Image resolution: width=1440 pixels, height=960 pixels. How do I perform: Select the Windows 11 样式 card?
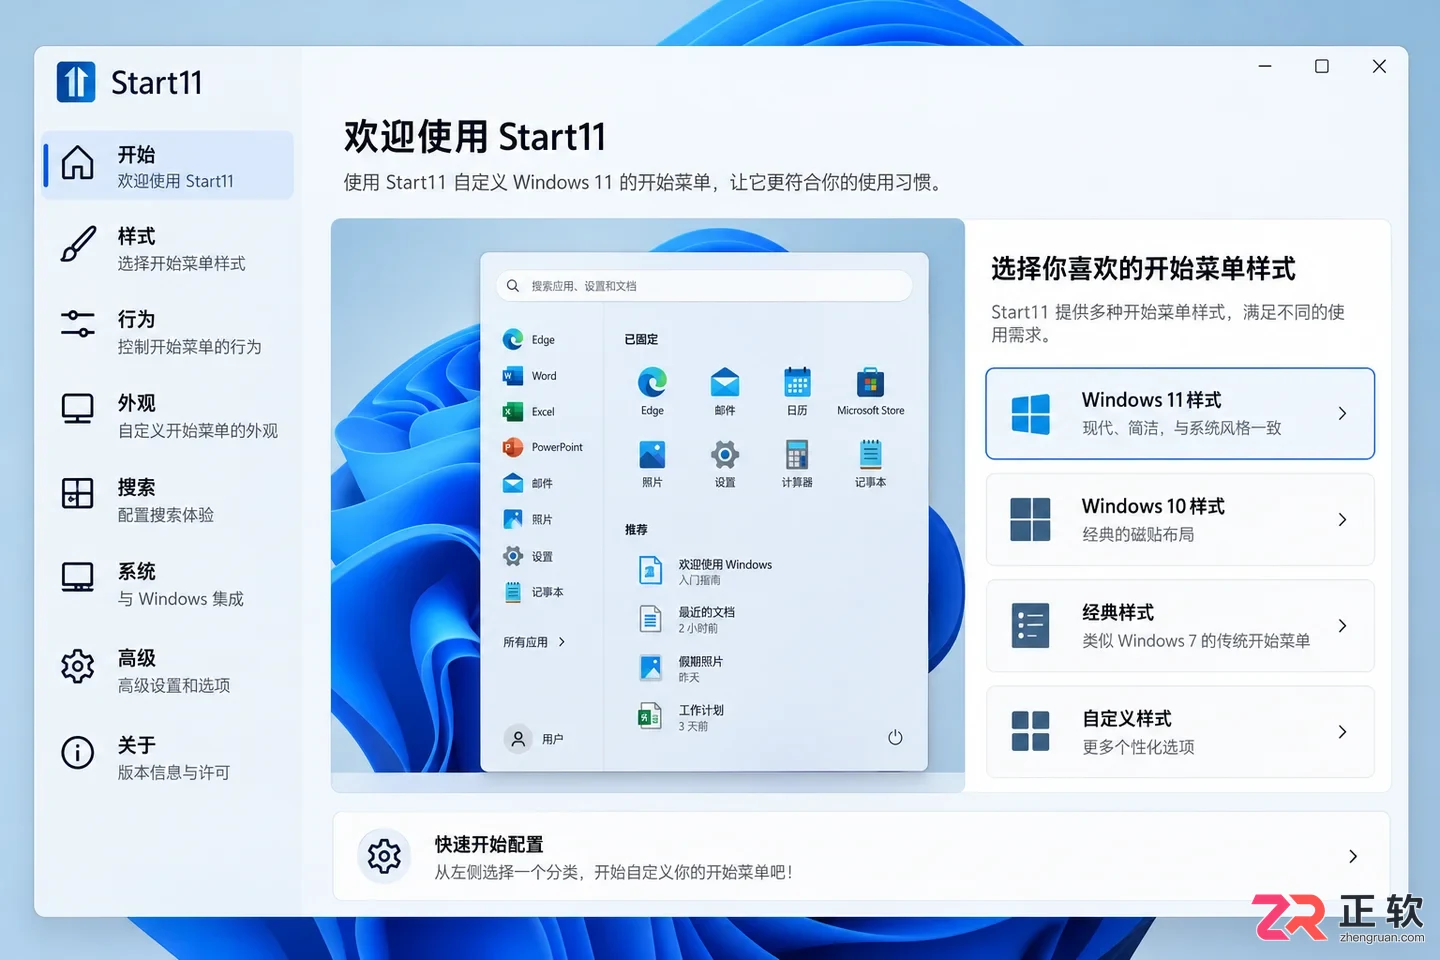(1180, 413)
